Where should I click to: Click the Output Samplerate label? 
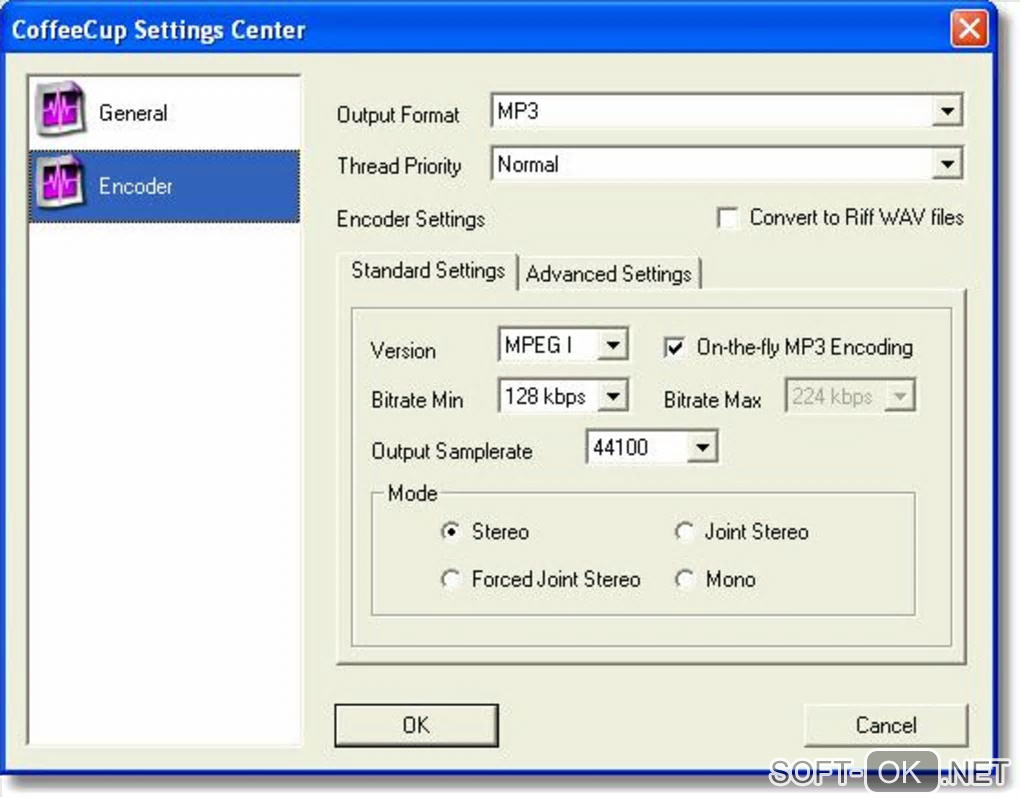click(x=451, y=451)
